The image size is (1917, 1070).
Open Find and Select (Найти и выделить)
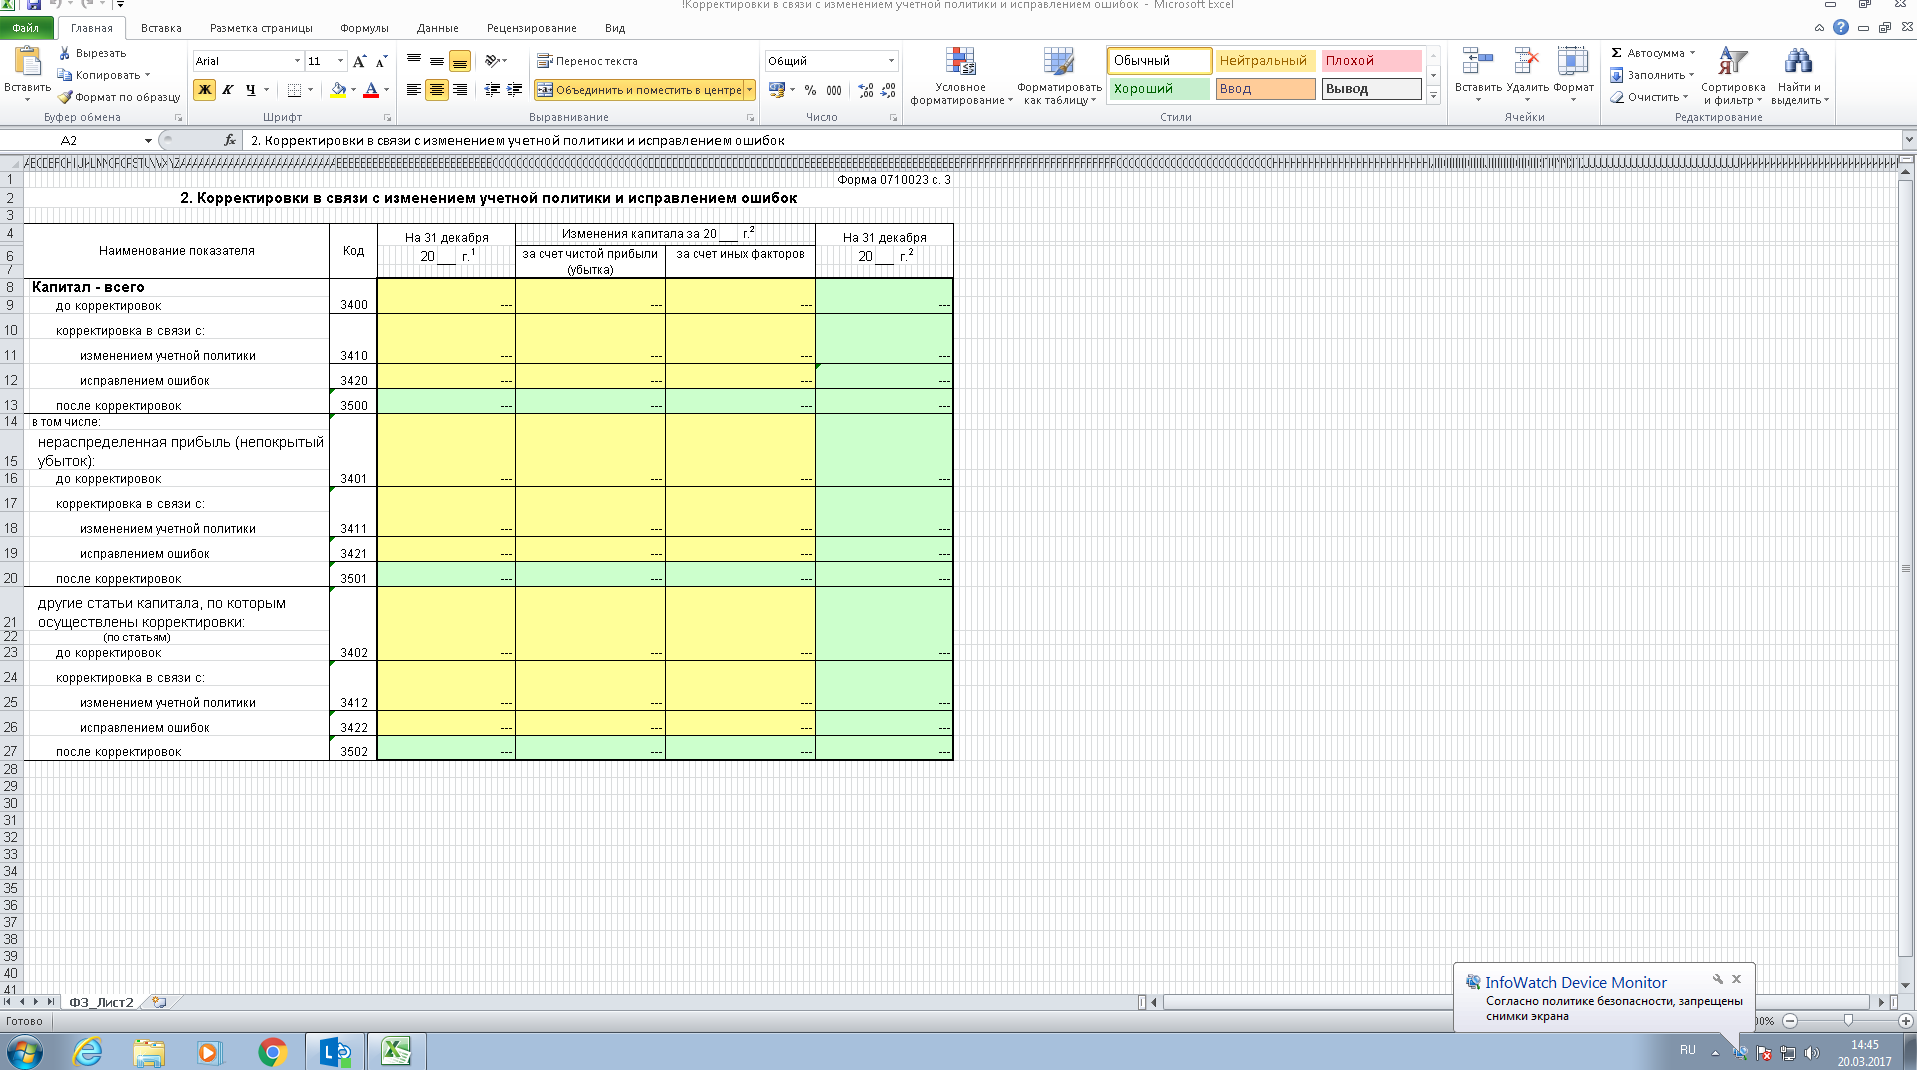[x=1799, y=76]
